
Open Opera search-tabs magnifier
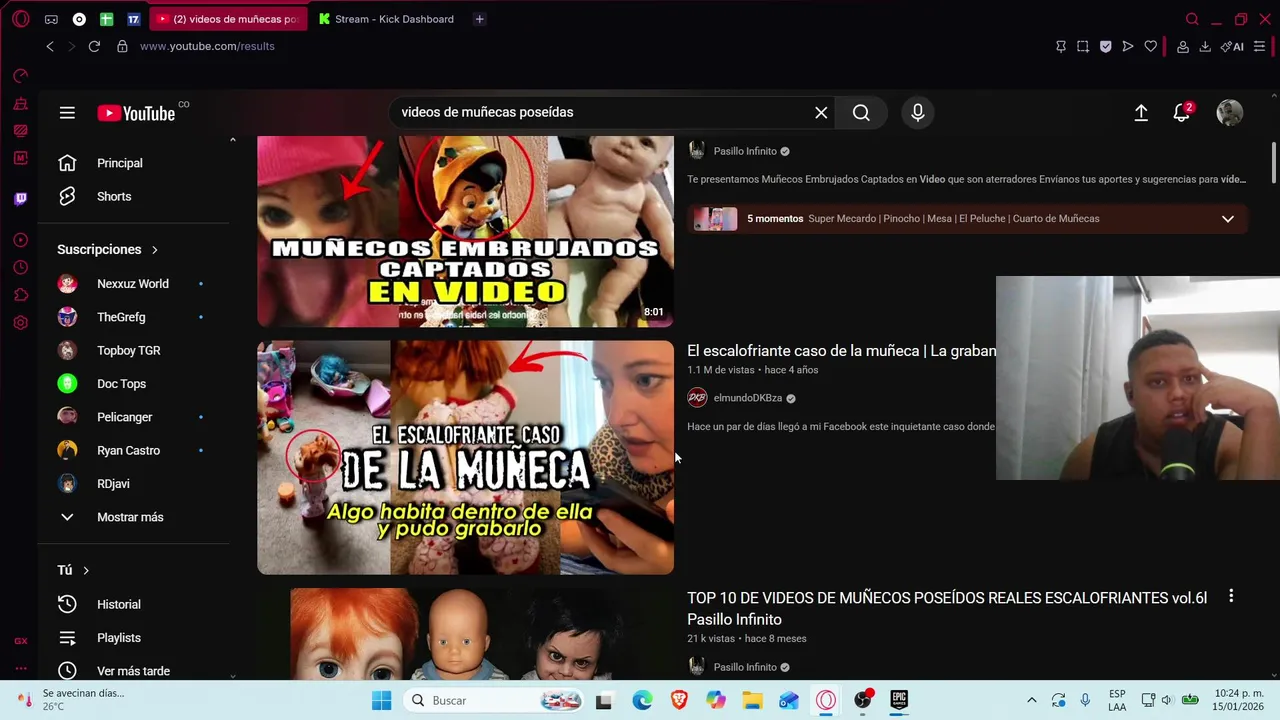tap(1192, 19)
